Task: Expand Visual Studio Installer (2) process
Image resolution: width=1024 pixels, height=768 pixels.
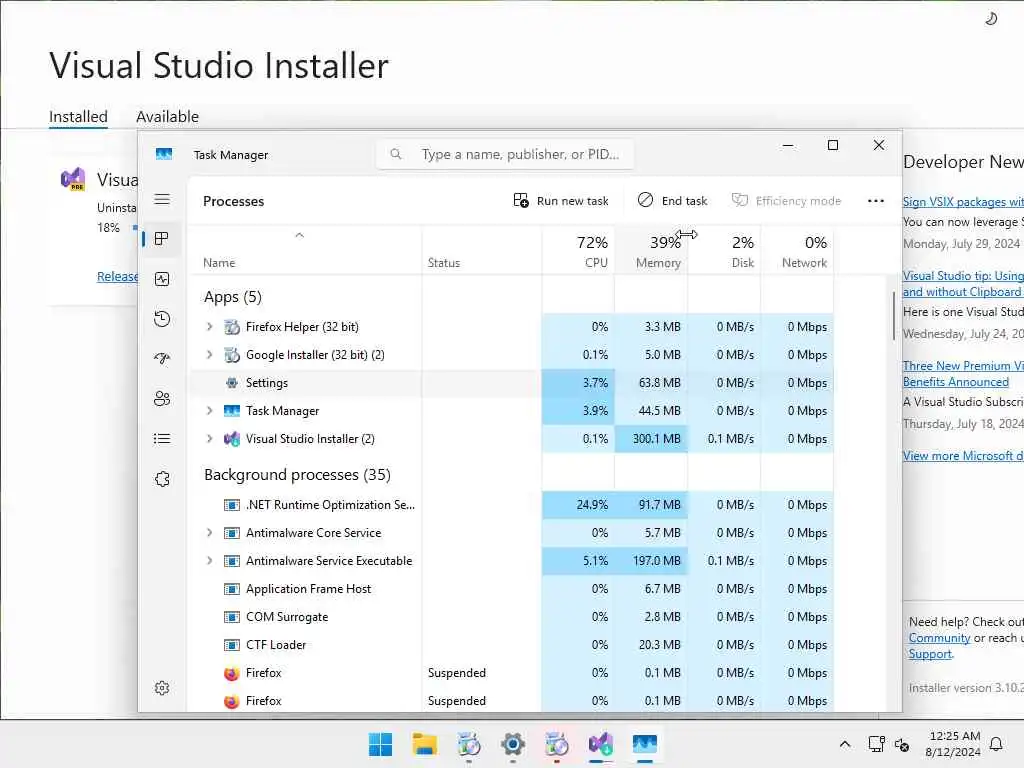Action: pos(209,439)
